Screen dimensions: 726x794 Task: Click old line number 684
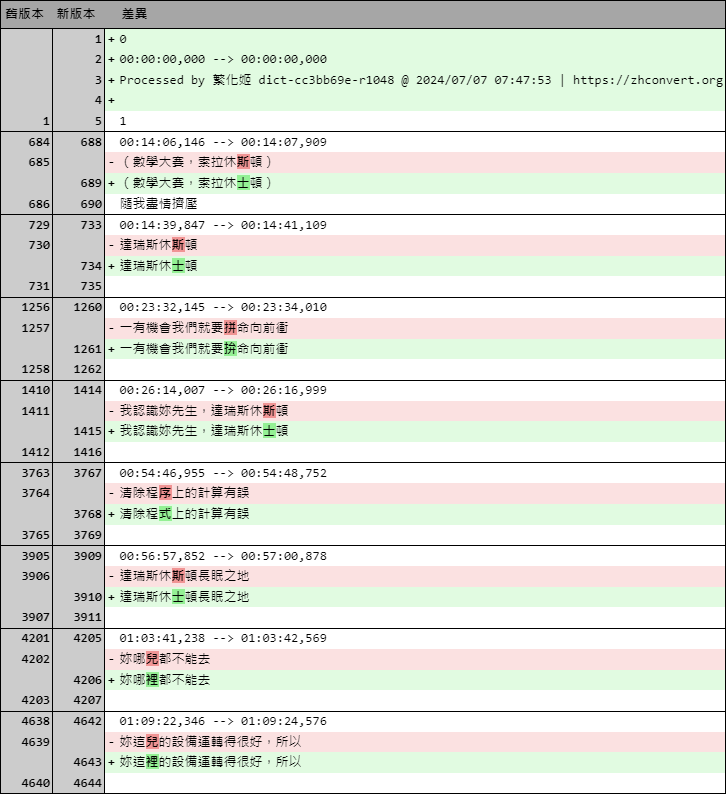[39, 142]
